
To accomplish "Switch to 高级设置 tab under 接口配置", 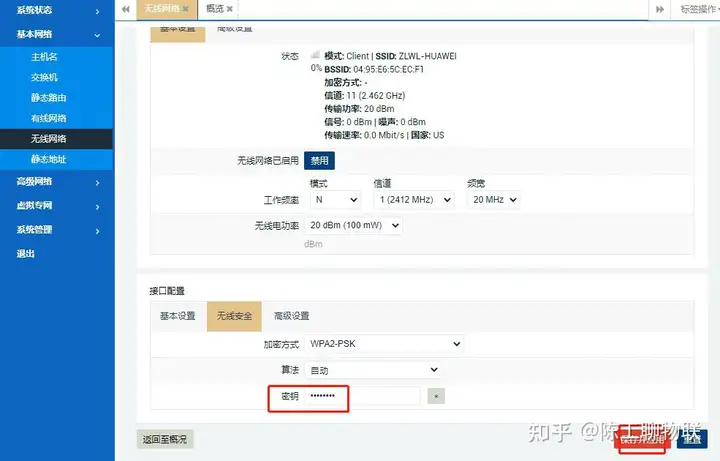I will click(x=292, y=316).
